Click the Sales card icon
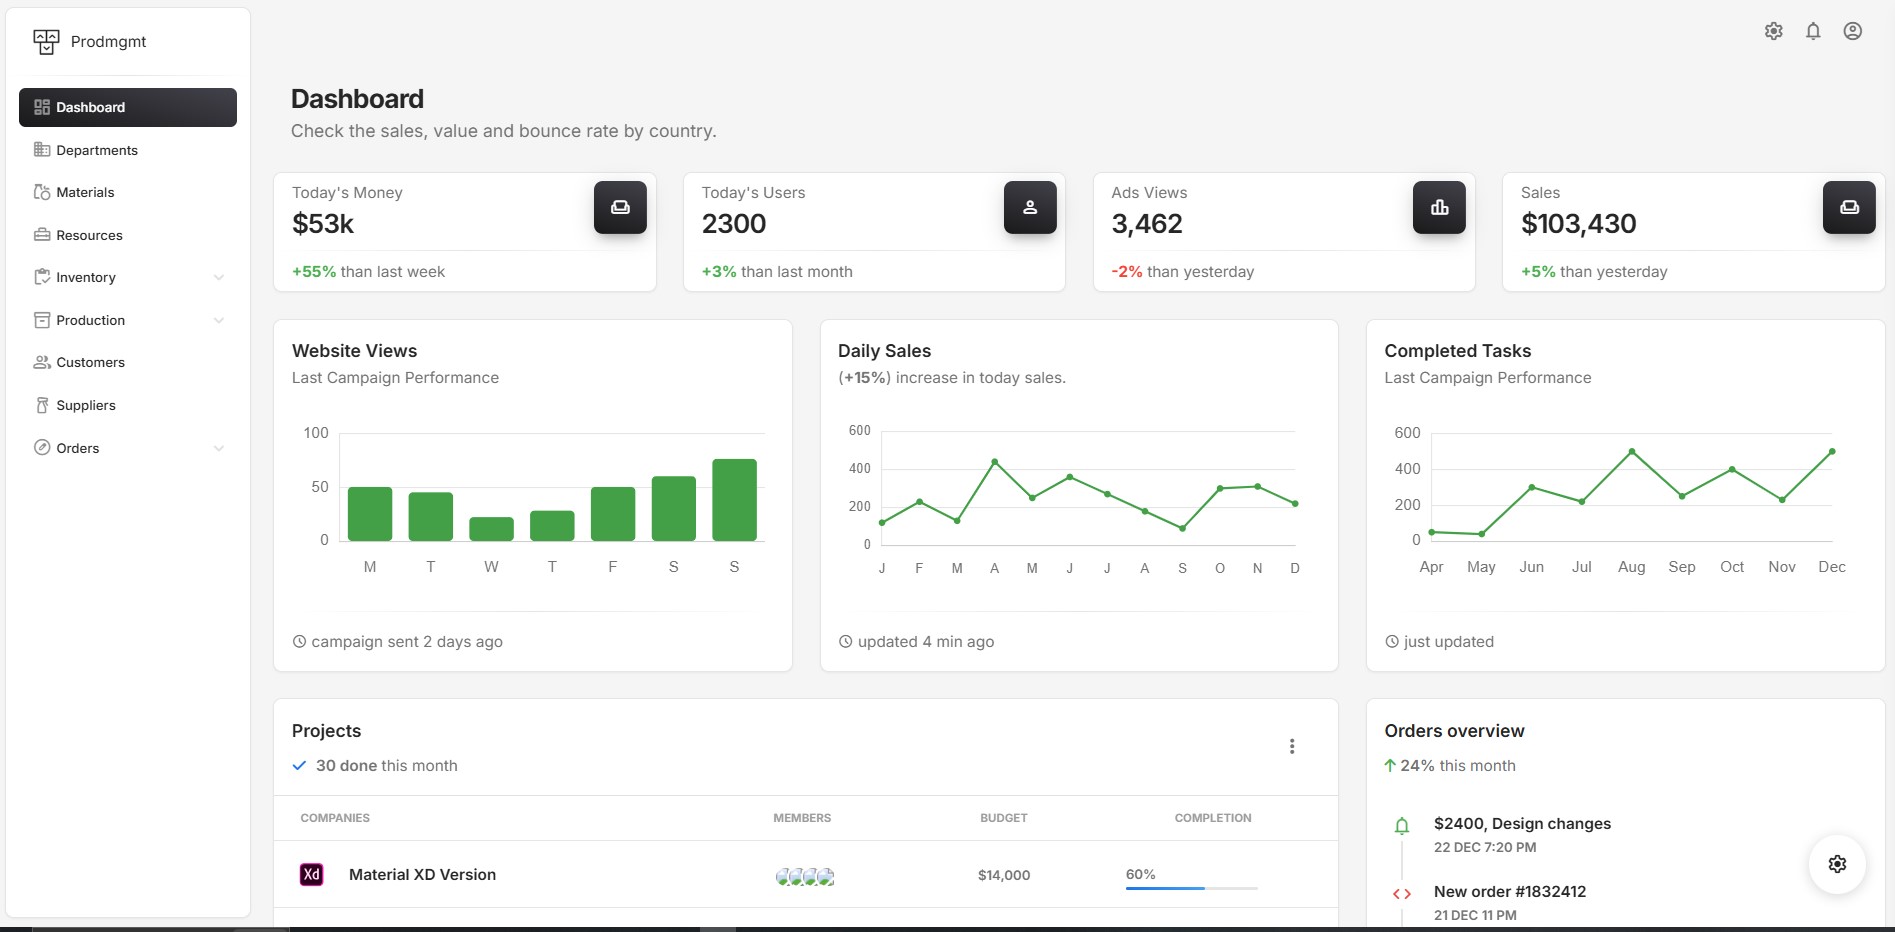1895x932 pixels. point(1848,208)
